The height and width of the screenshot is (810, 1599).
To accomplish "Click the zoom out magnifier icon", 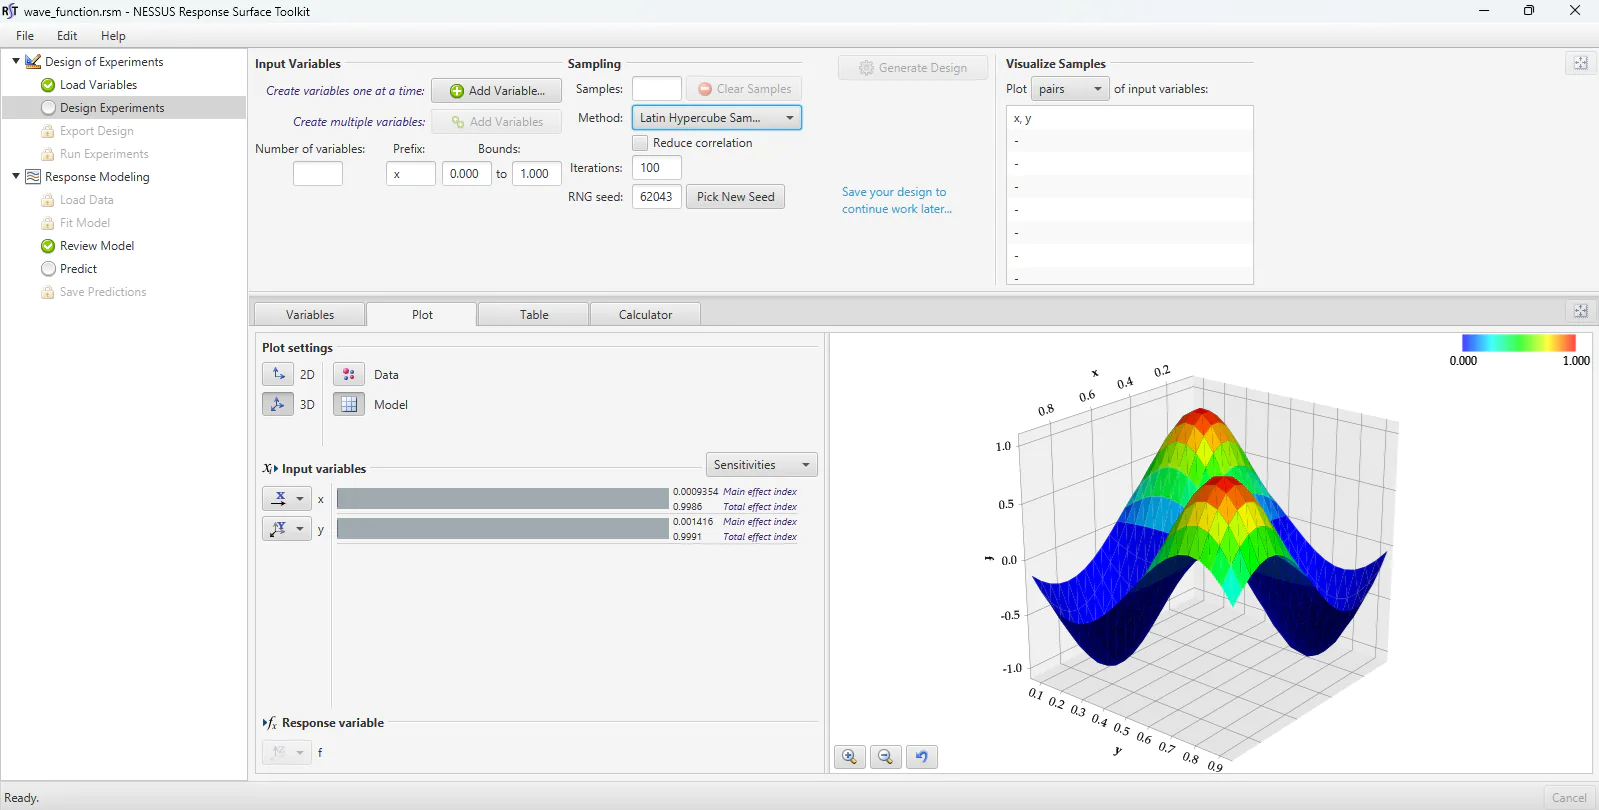I will tap(886, 757).
